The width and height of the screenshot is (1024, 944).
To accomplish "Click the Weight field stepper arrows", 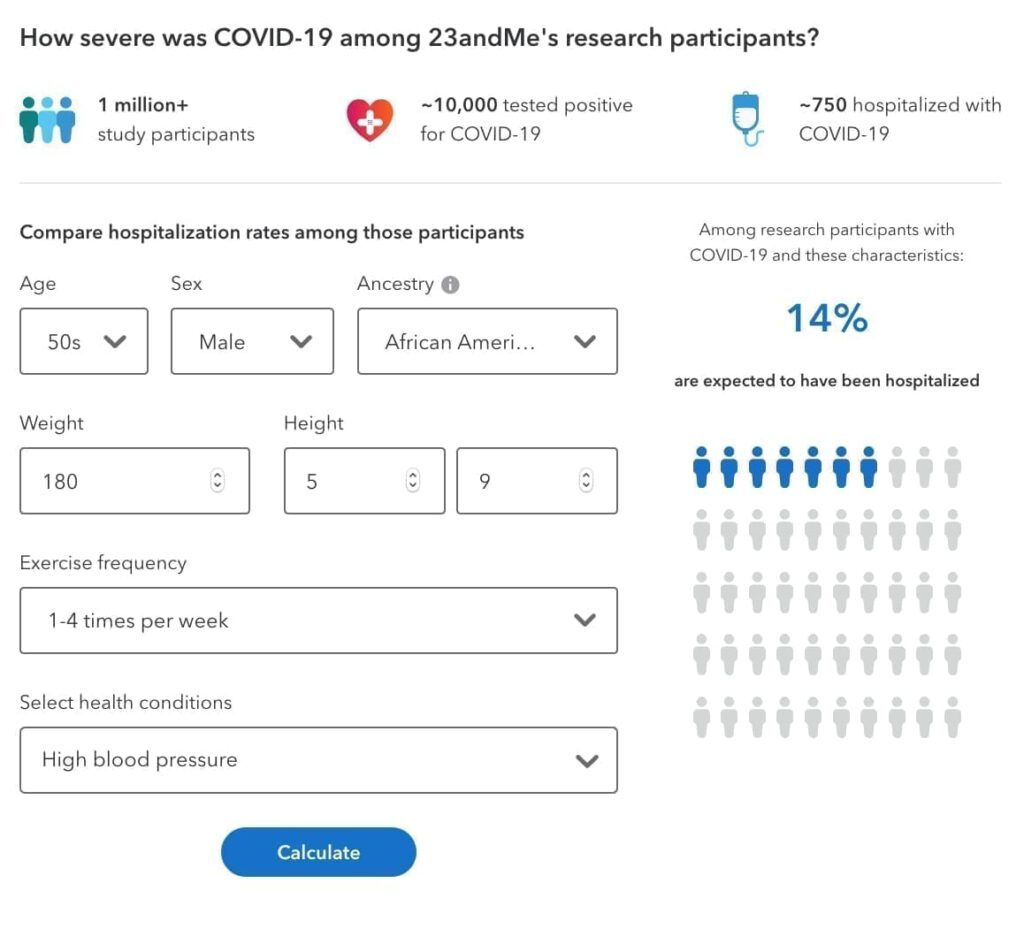I will pyautogui.click(x=218, y=481).
